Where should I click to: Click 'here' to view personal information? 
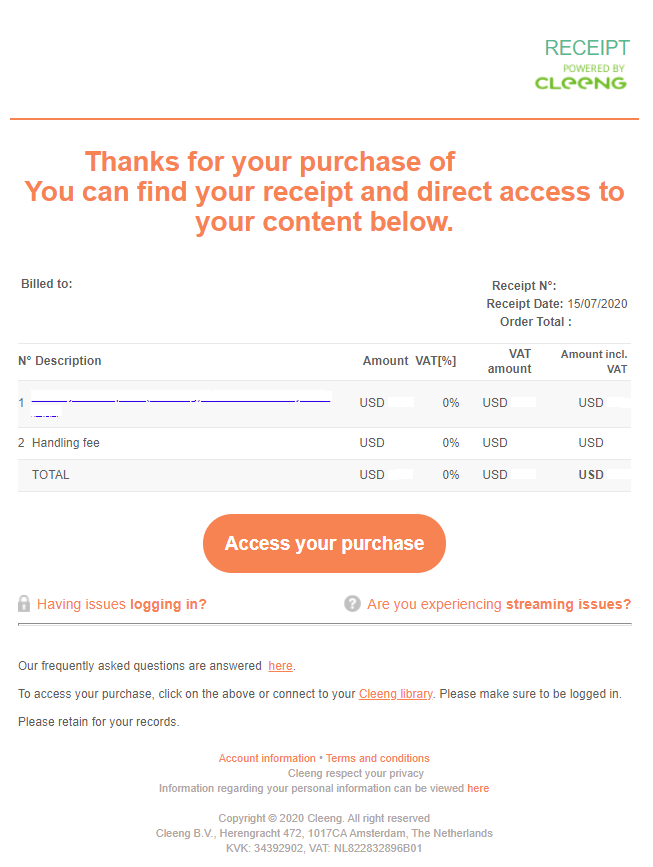click(478, 788)
